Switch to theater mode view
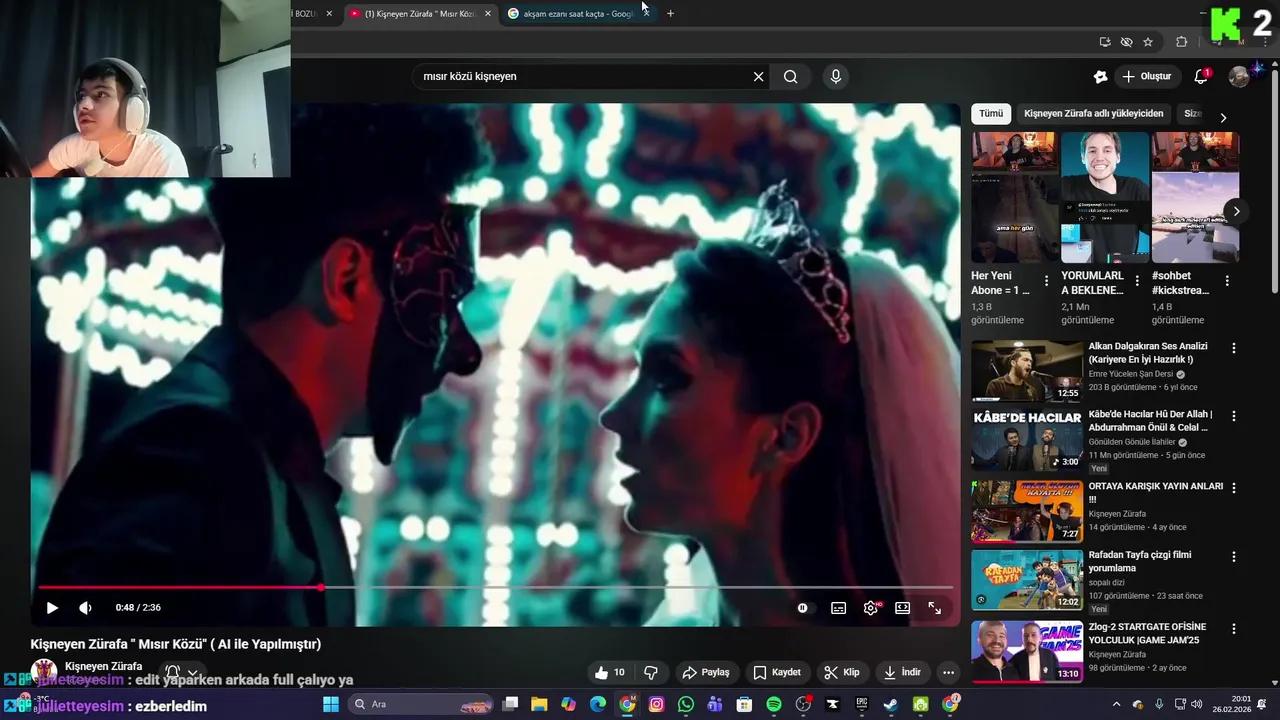The image size is (1280, 720). point(902,608)
